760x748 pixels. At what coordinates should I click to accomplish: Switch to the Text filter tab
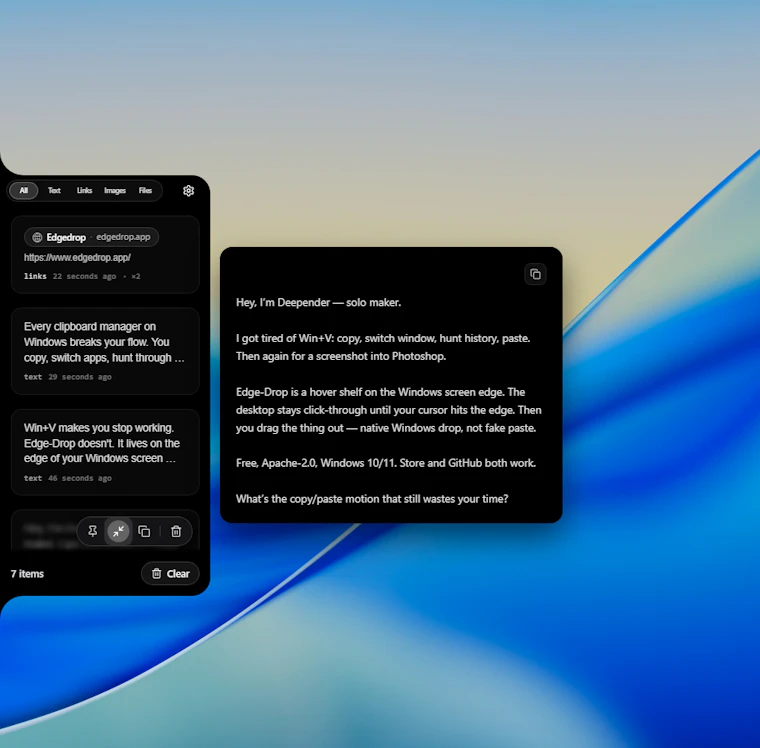[54, 191]
